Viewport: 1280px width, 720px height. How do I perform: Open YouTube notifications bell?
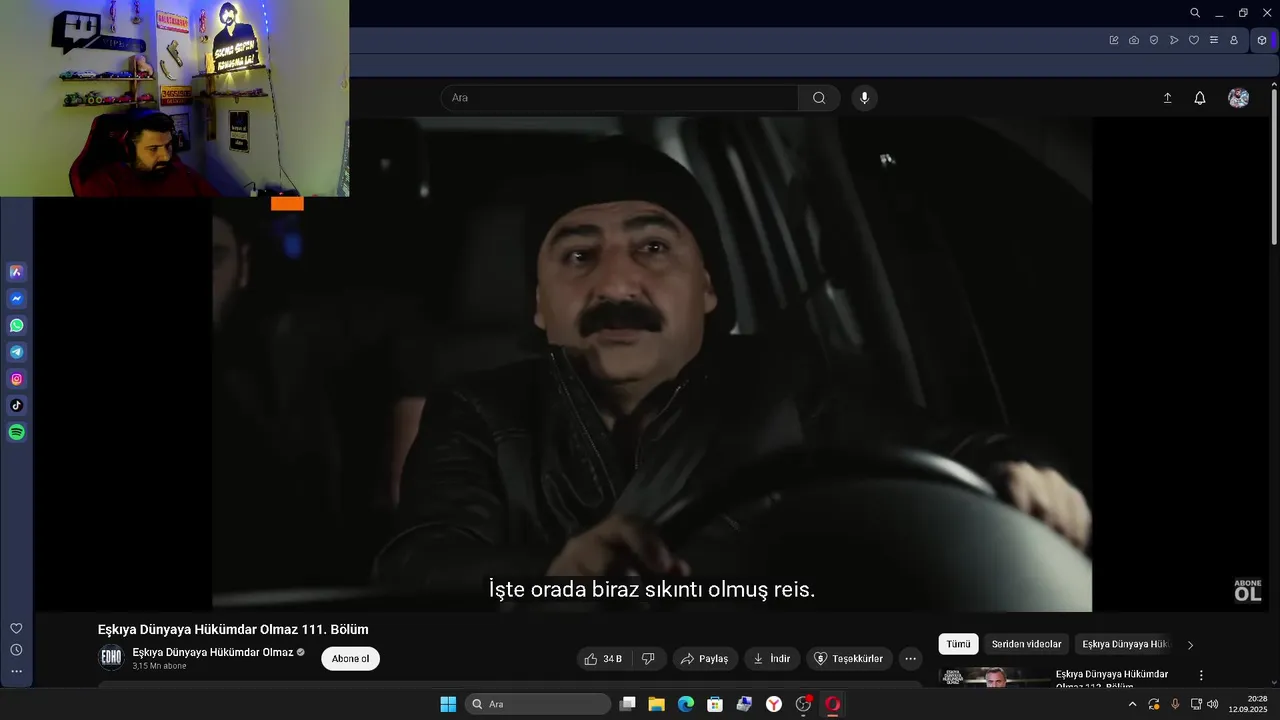1200,98
